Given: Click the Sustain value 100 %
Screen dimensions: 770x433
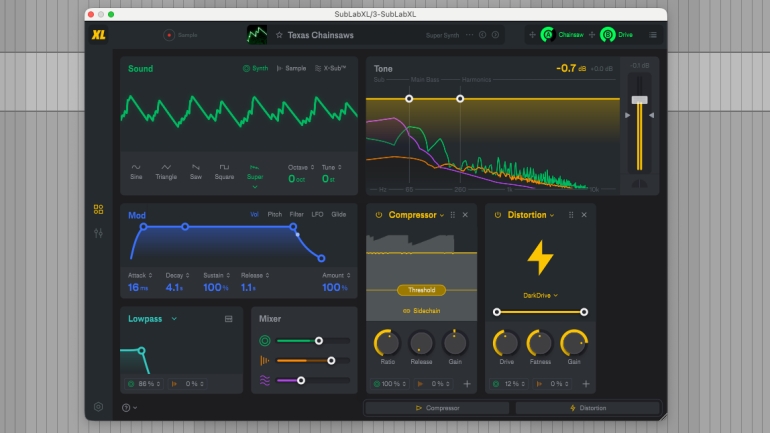Looking at the screenshot, I should point(216,288).
